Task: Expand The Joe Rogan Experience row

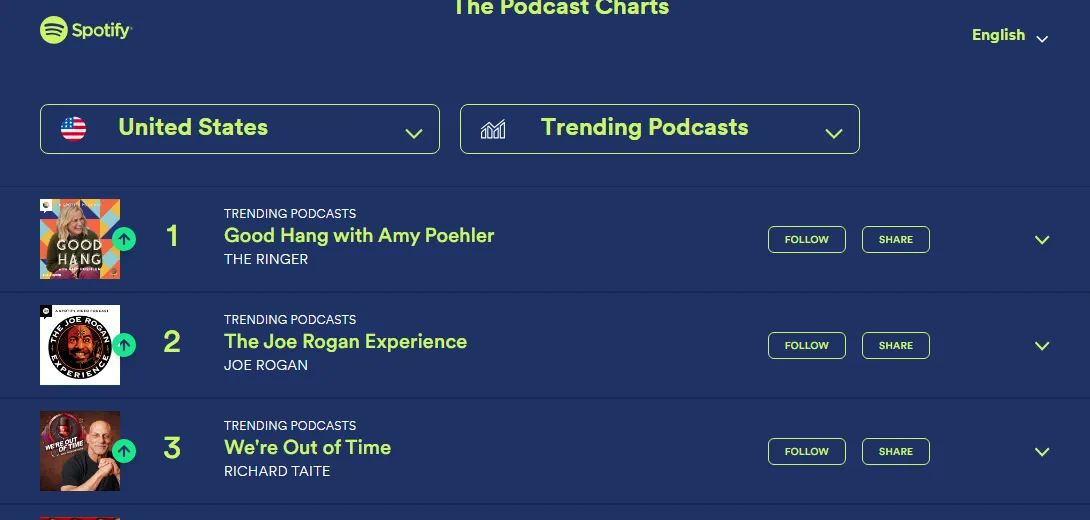Action: coord(1041,346)
